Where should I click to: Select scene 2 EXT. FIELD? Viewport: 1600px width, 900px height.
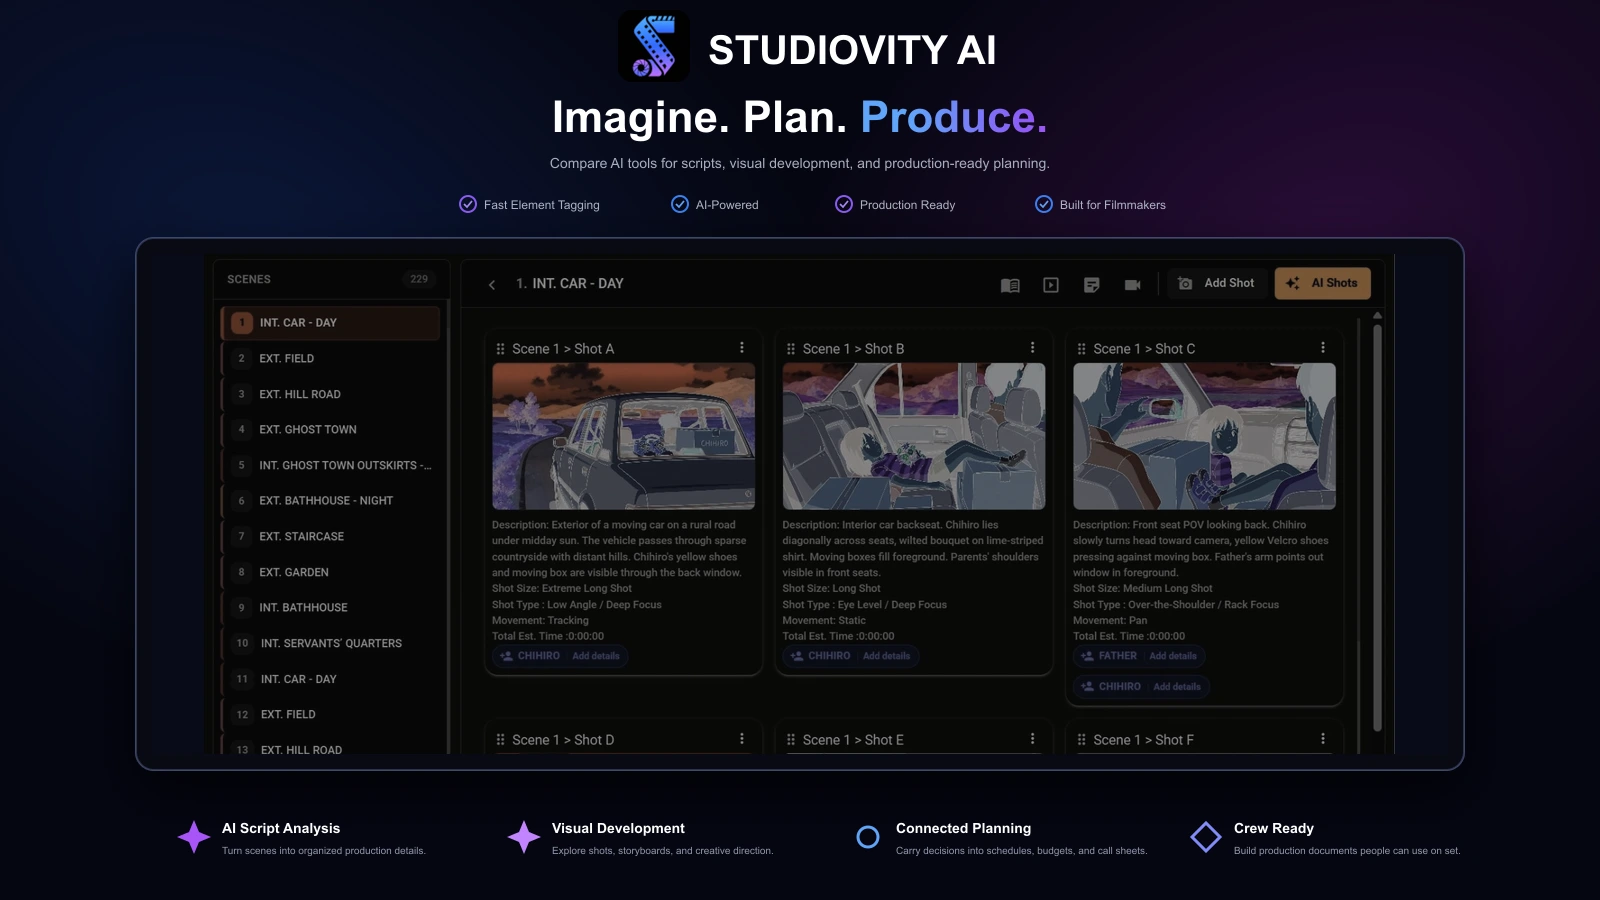[330, 358]
